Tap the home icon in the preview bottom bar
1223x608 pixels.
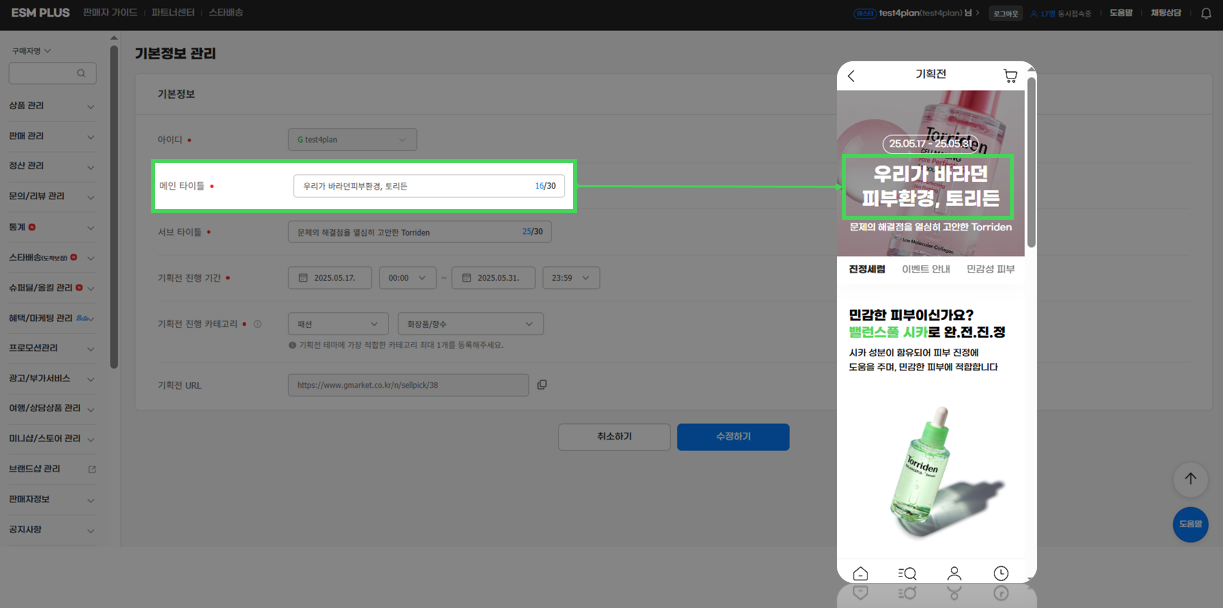point(860,573)
